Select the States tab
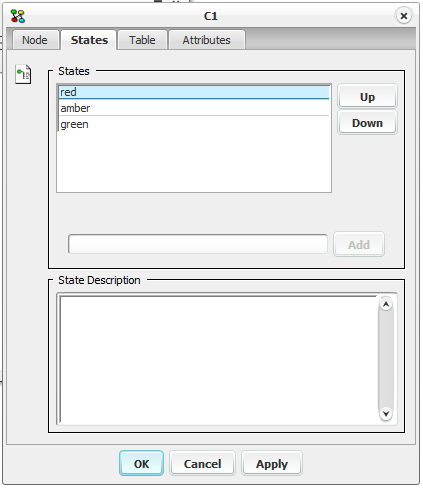 click(x=89, y=40)
